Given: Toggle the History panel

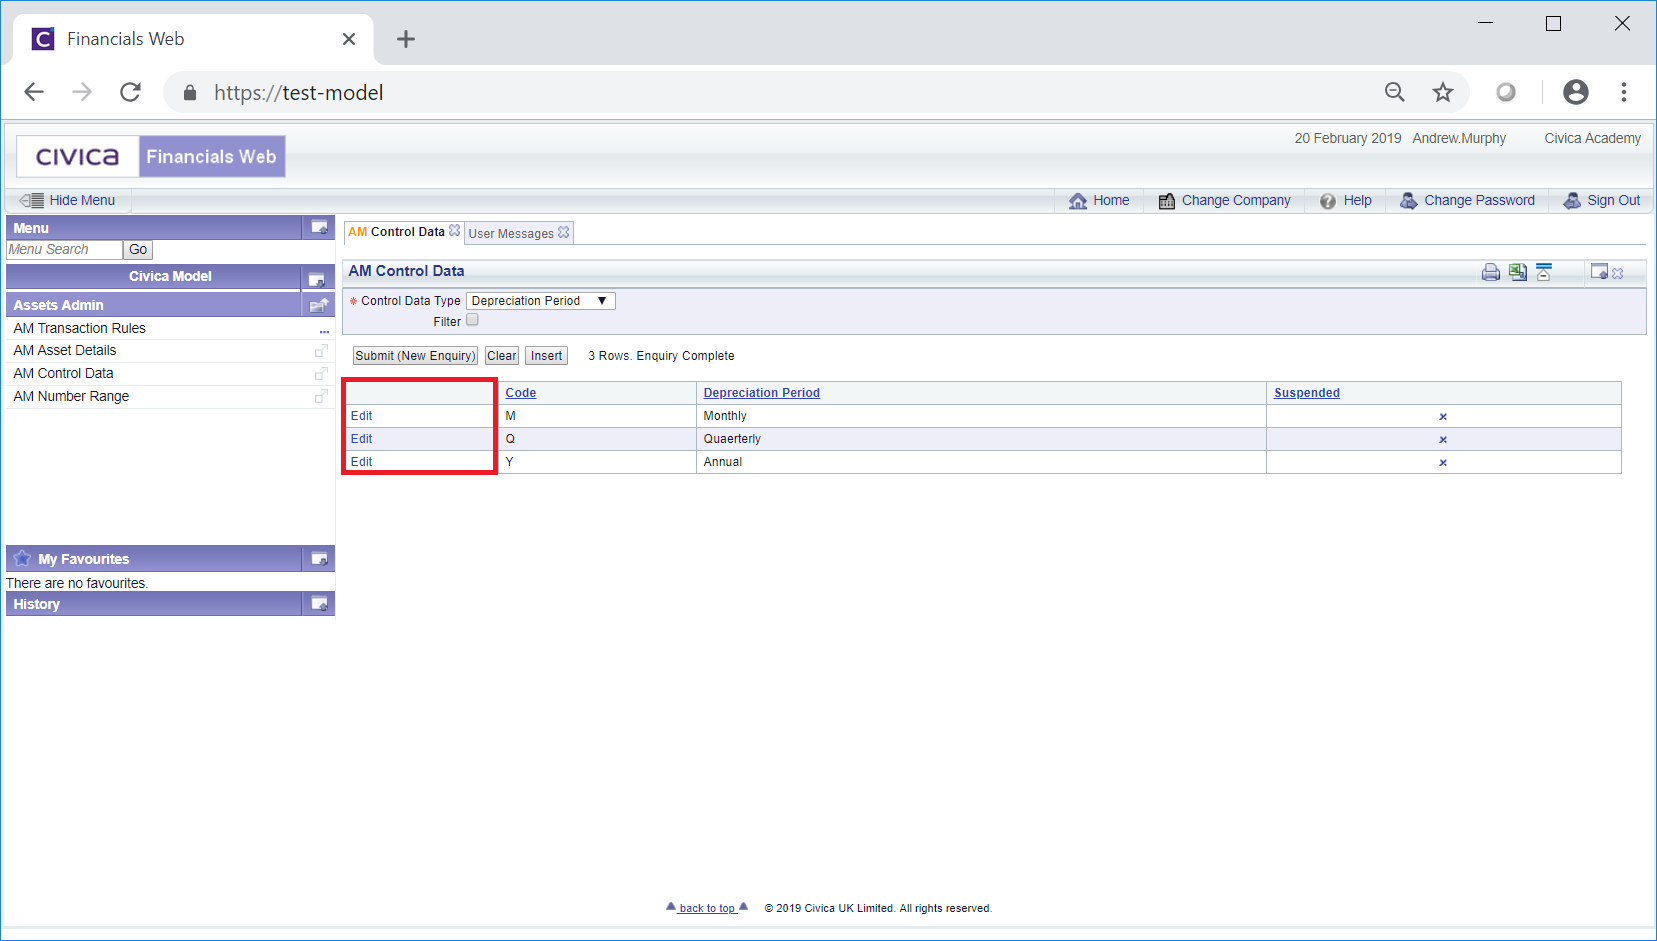Looking at the screenshot, I should coord(319,603).
